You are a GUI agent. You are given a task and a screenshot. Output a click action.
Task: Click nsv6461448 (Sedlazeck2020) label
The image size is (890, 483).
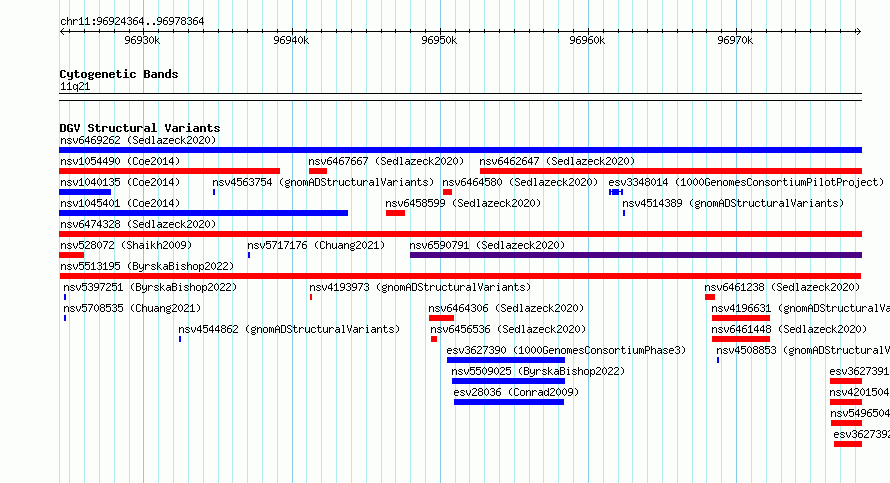coord(789,329)
